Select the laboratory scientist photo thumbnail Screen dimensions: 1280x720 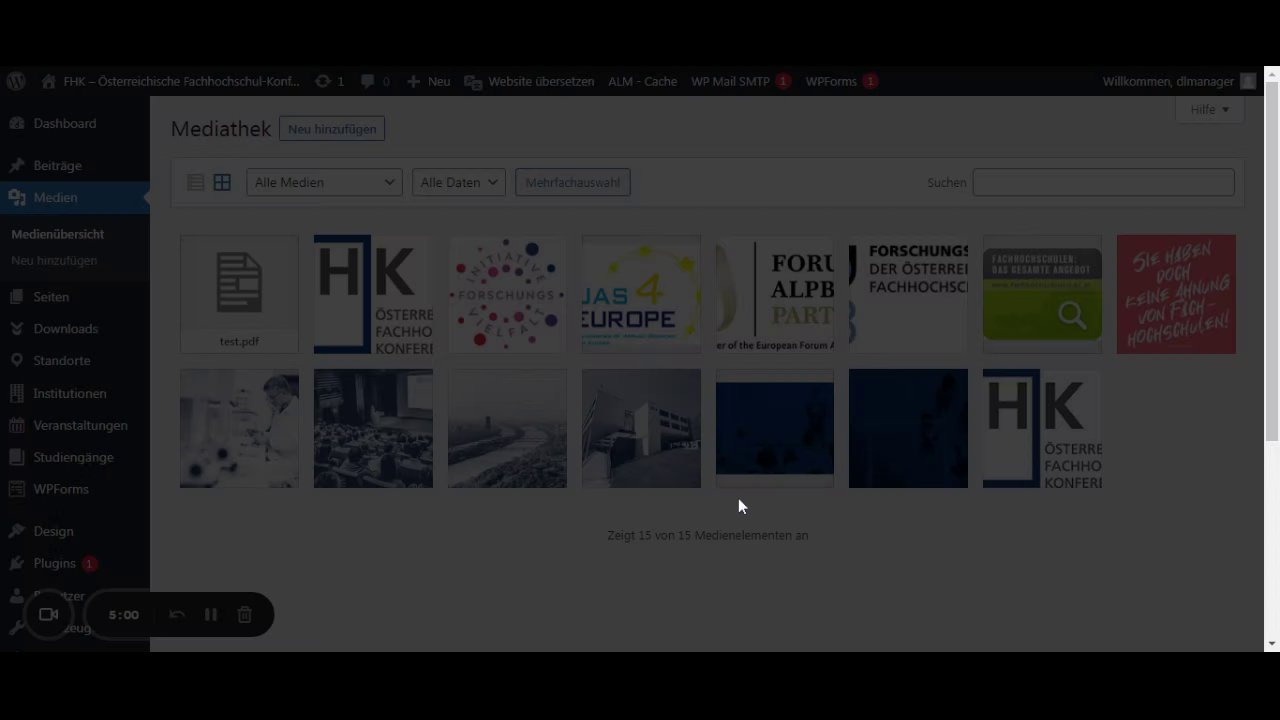tap(239, 428)
